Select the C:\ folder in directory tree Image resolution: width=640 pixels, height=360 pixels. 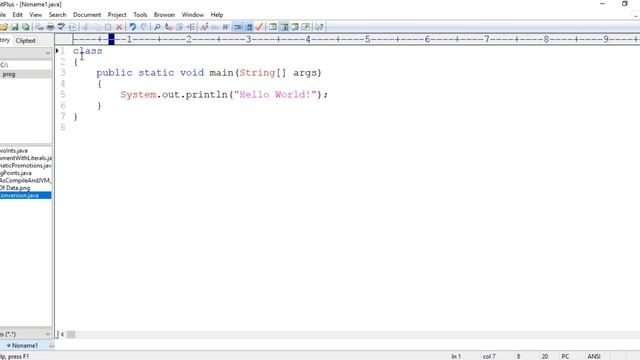point(4,65)
